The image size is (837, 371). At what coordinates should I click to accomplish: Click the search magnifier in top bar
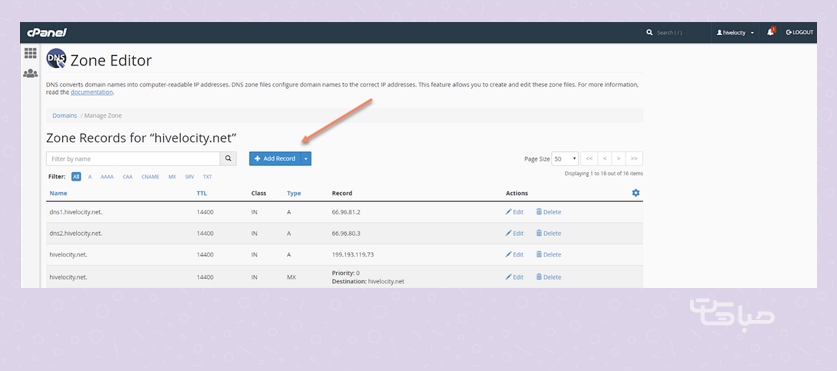[649, 33]
